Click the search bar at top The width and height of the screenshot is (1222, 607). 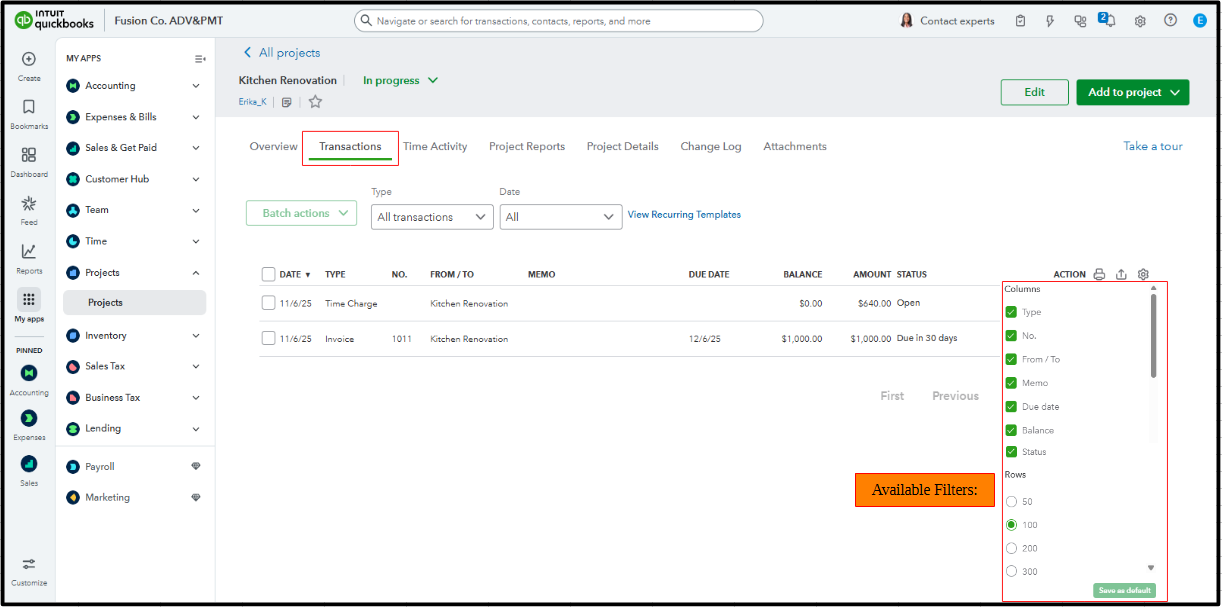559,21
